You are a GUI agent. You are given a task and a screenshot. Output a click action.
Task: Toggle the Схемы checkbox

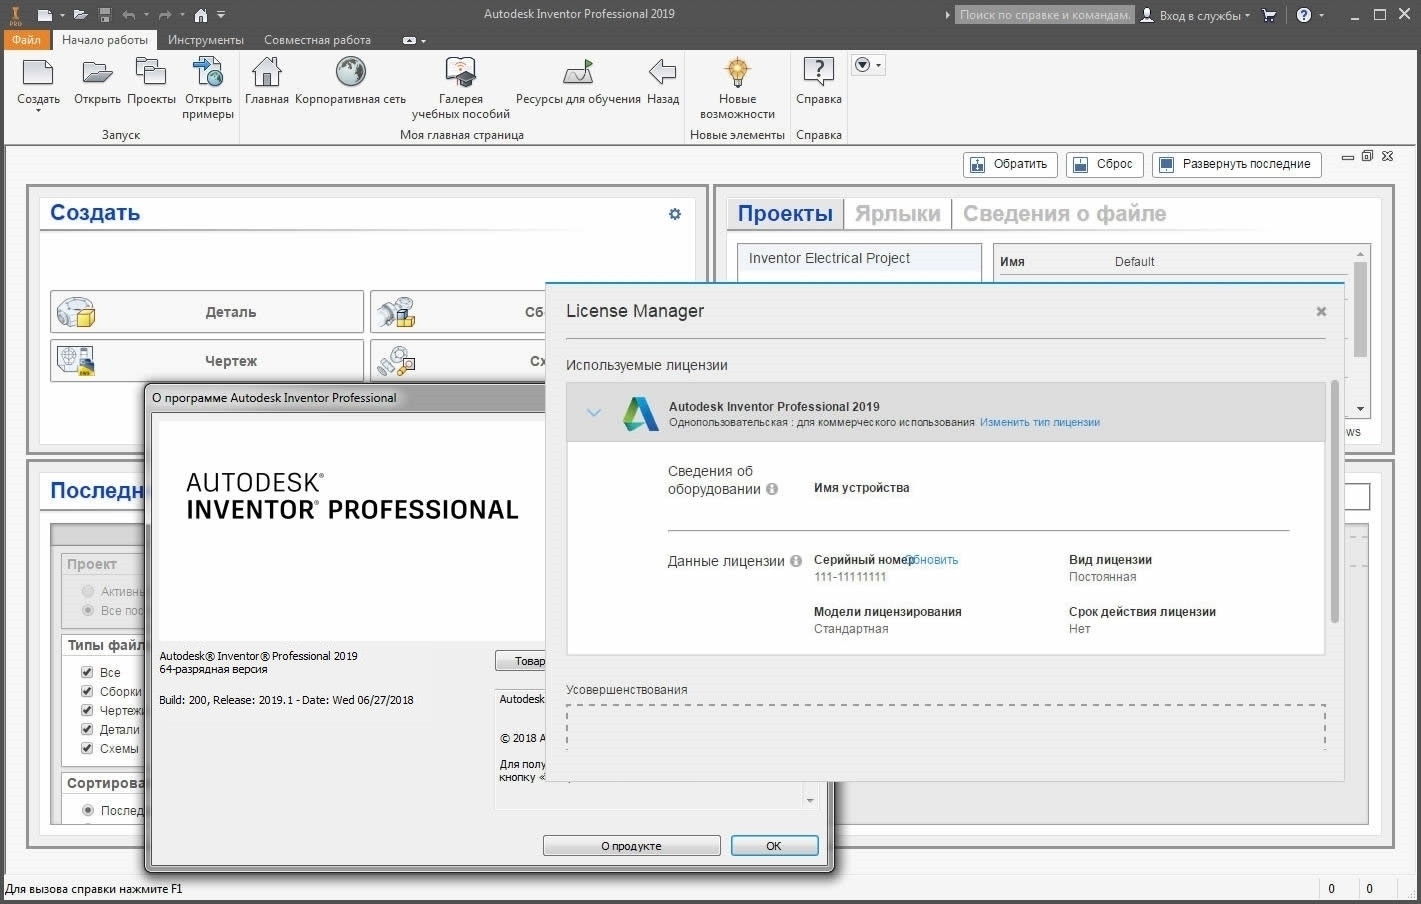tap(87, 748)
